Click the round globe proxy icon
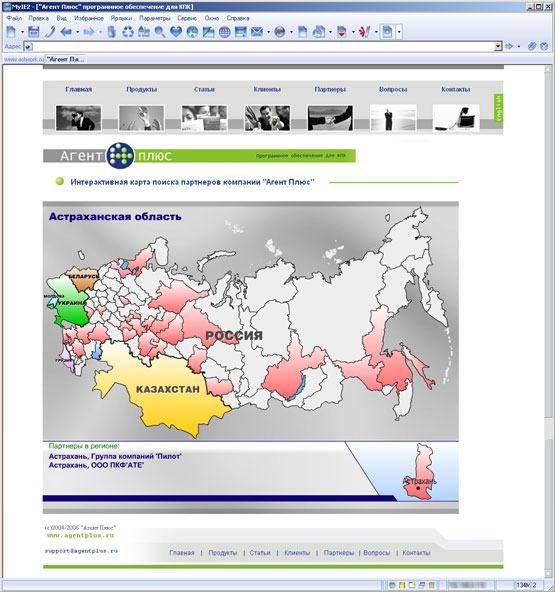555x592 pixels. [280, 32]
